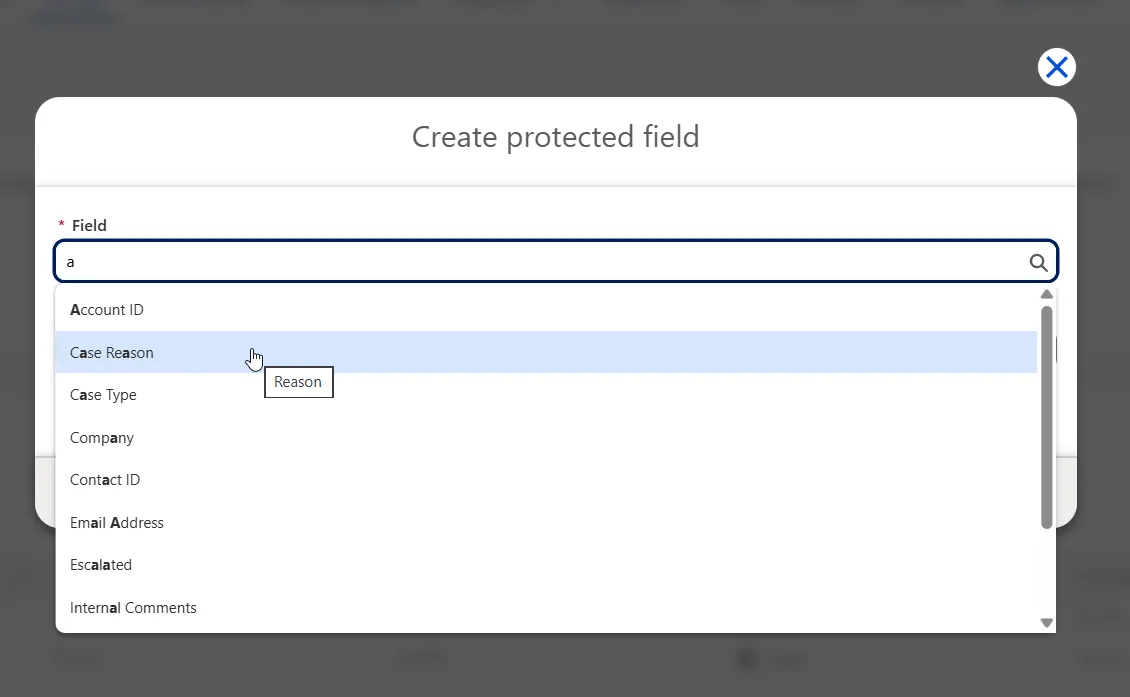The width and height of the screenshot is (1130, 697).
Task: Click the scroll-up arrow of the dropdown list
Action: pos(1046,294)
